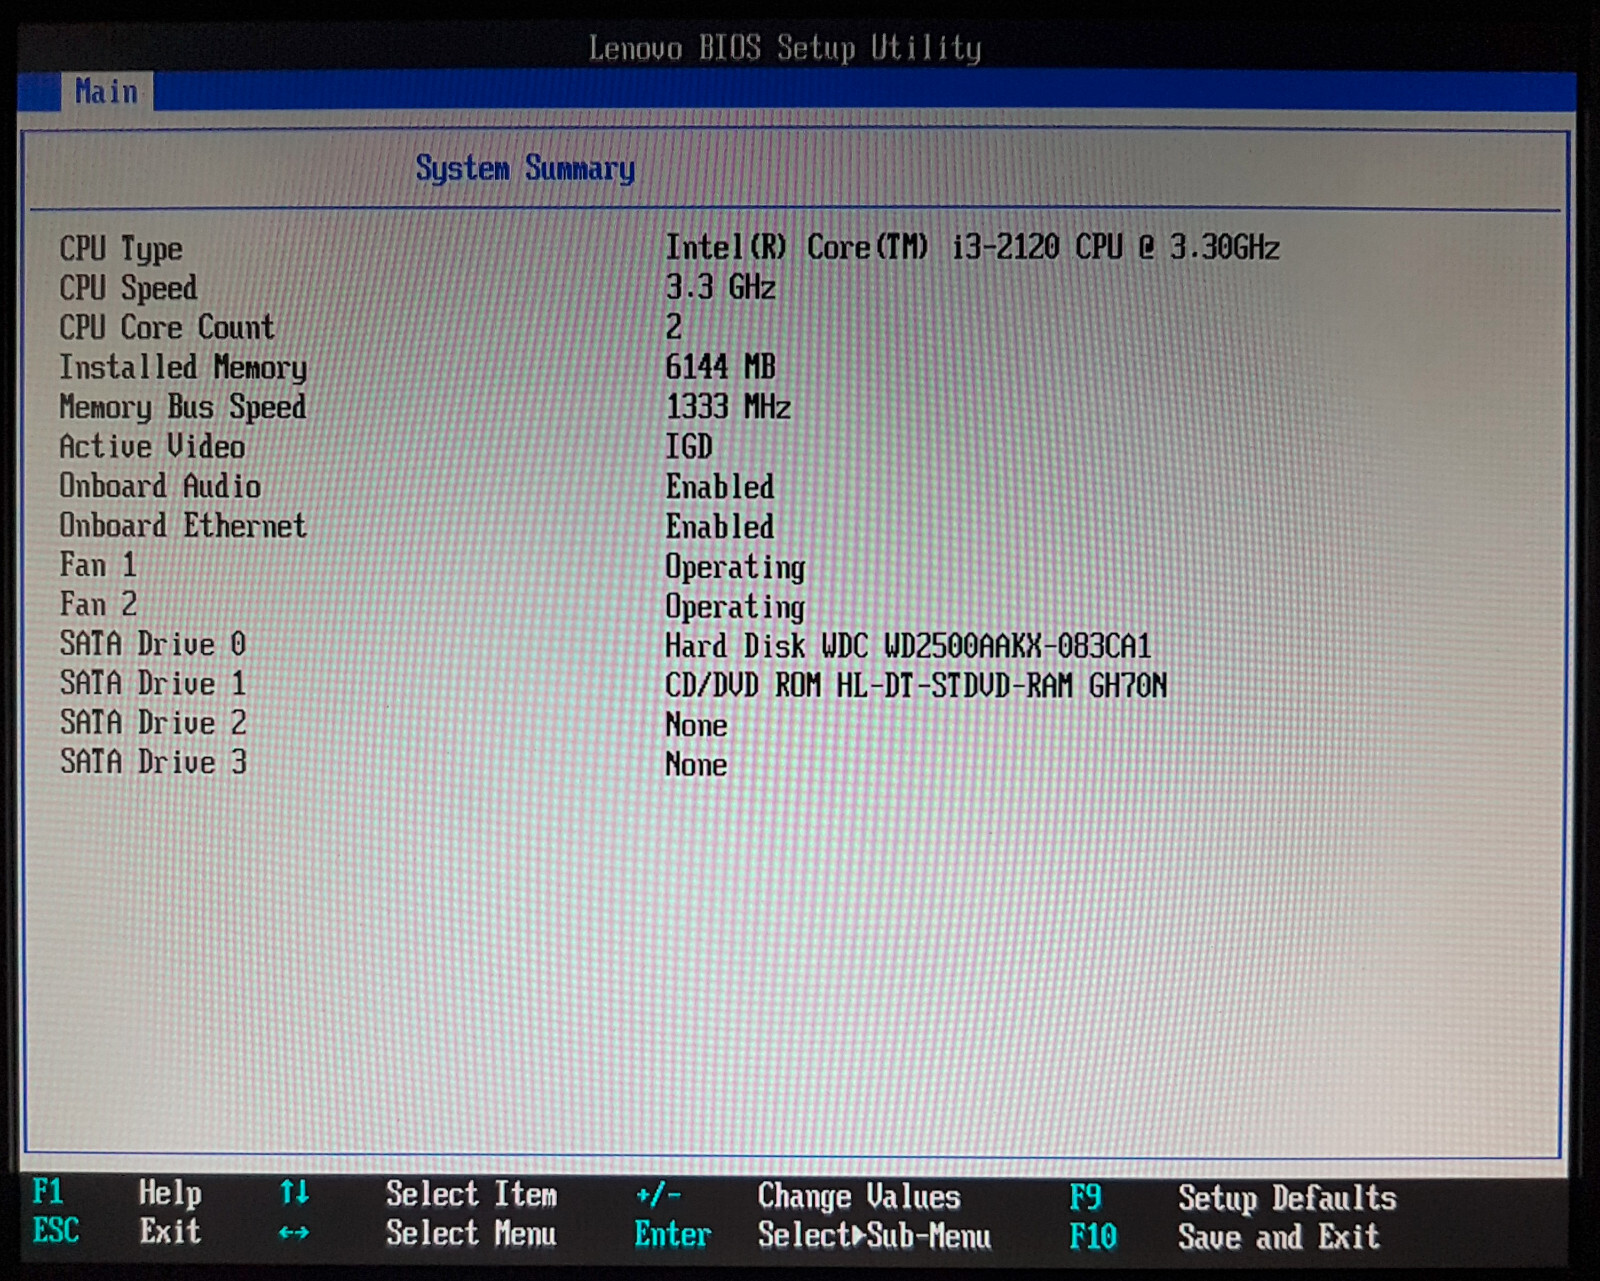Select the Installed Memory label
The image size is (1600, 1281).
pyautogui.click(x=183, y=368)
